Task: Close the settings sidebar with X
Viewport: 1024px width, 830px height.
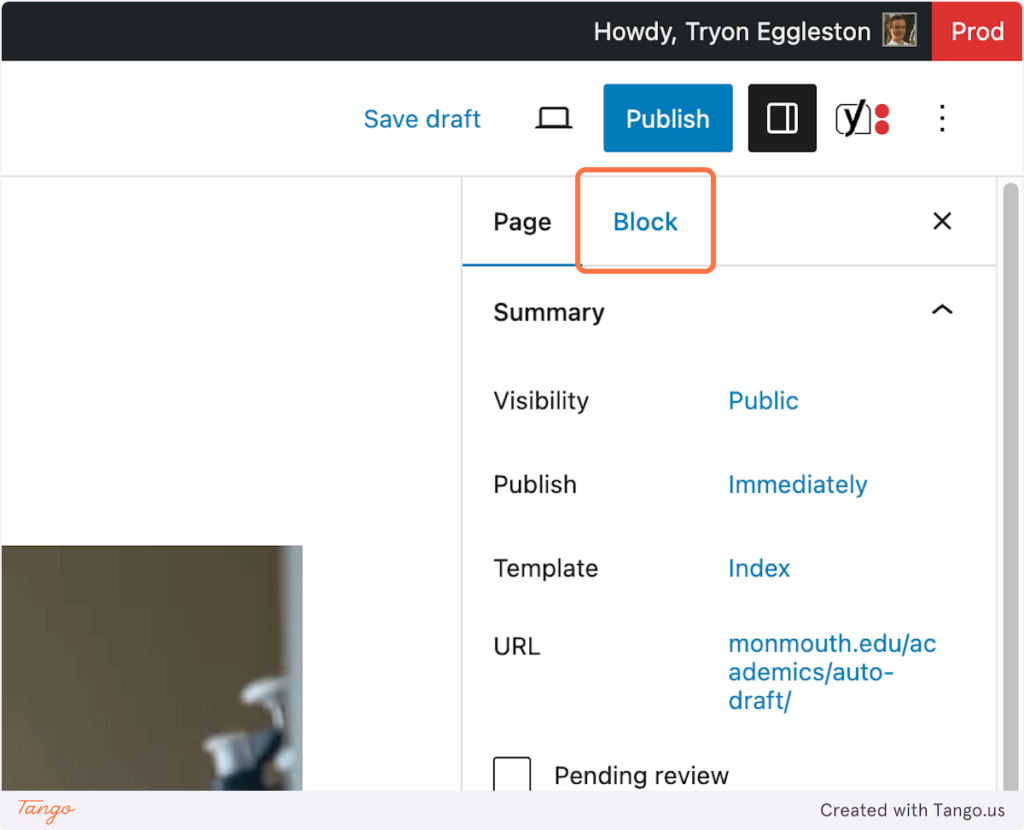Action: (x=941, y=221)
